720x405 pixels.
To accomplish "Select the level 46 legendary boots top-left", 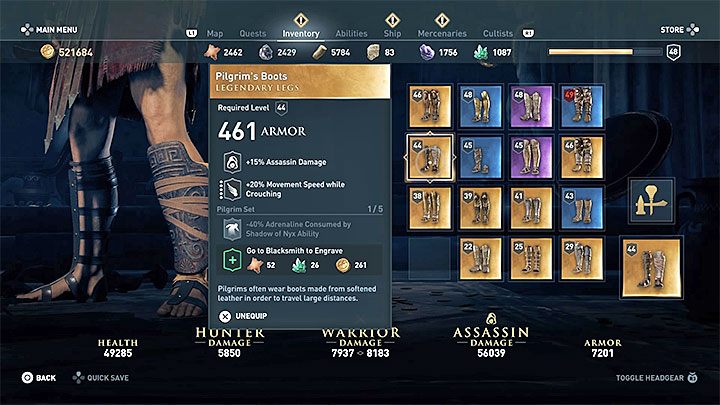I will (430, 106).
